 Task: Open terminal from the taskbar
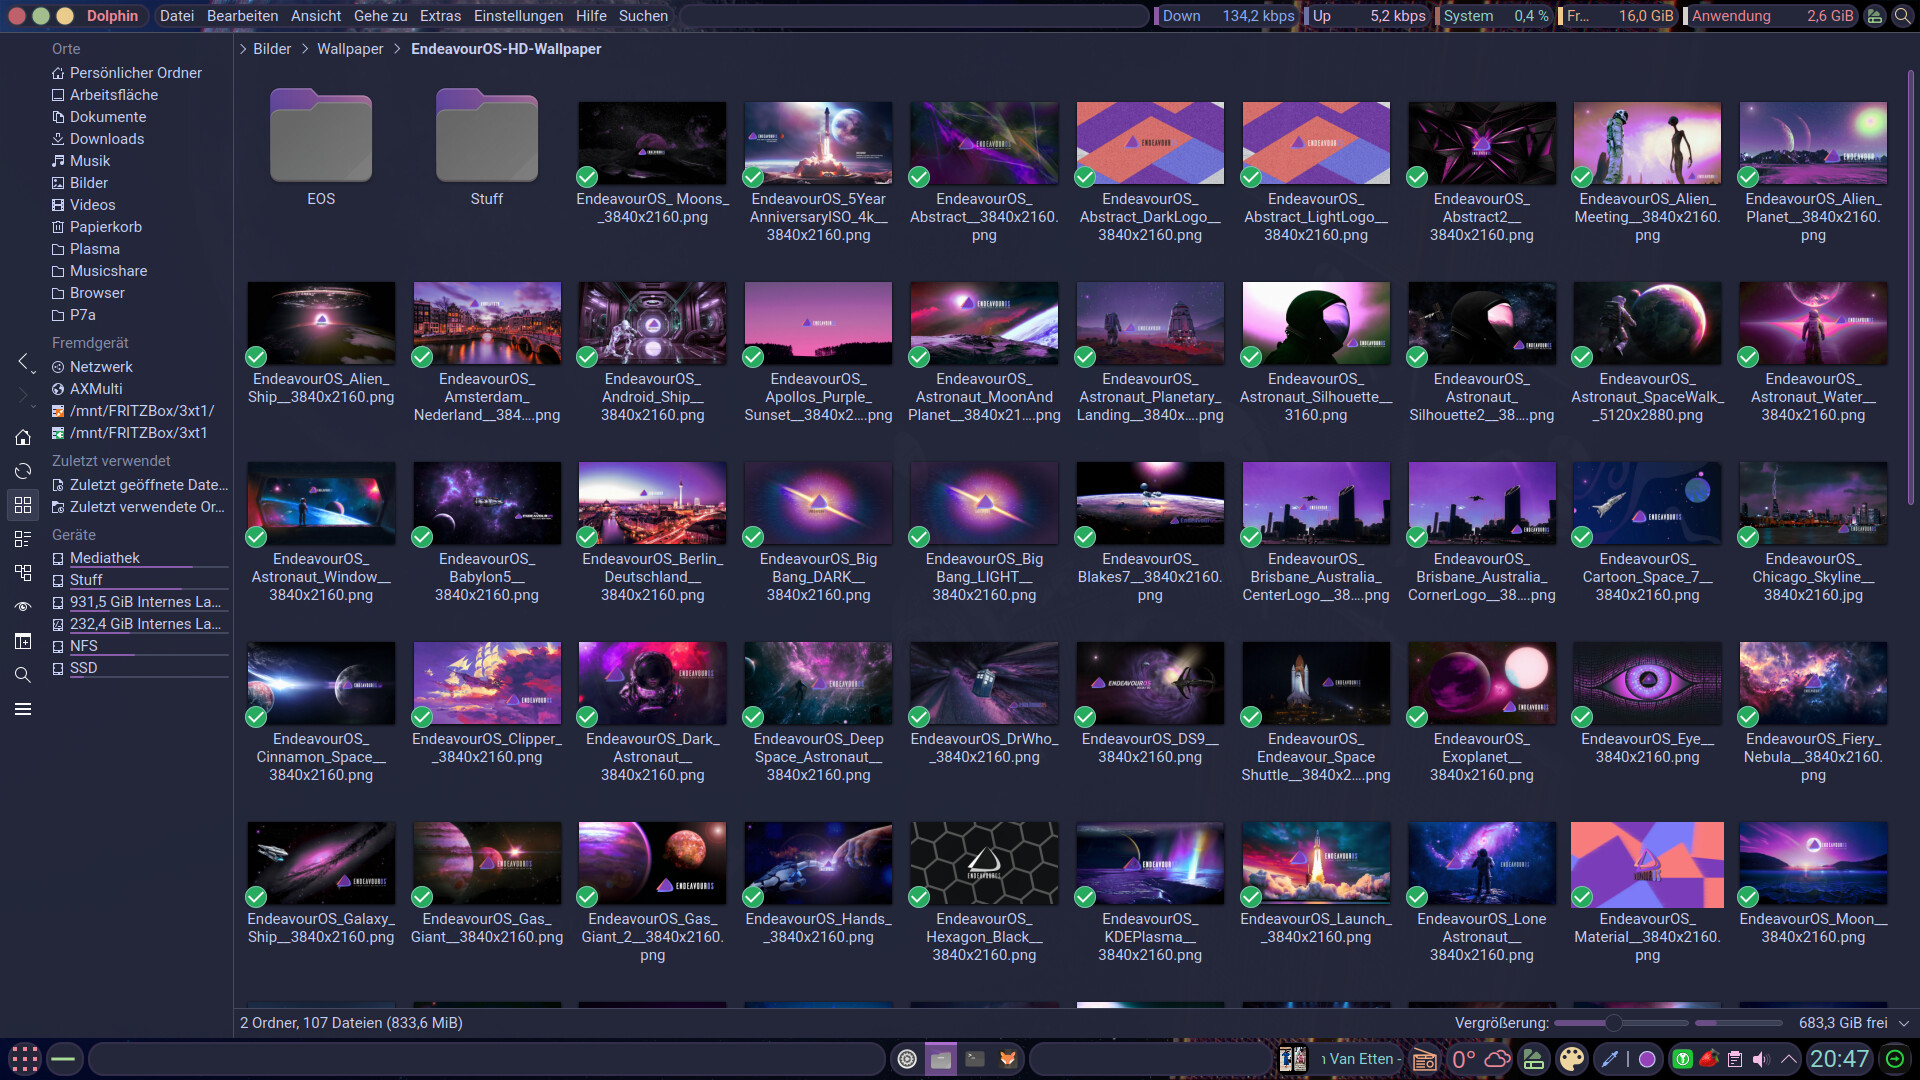[975, 1059]
